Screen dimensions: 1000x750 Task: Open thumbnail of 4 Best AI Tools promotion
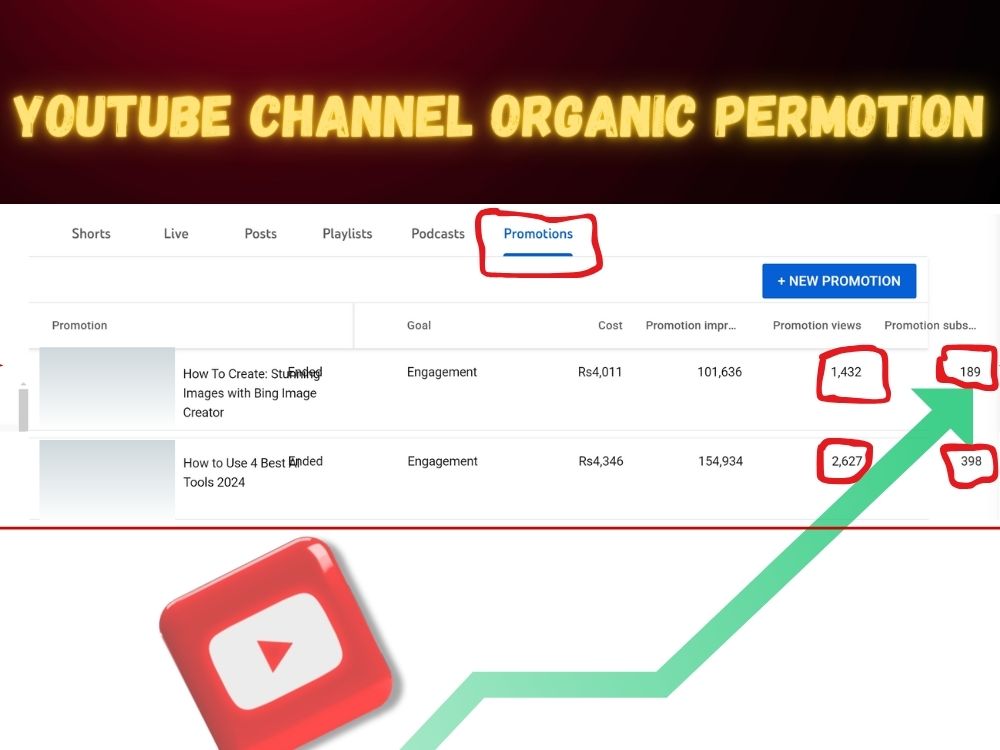[x=107, y=479]
